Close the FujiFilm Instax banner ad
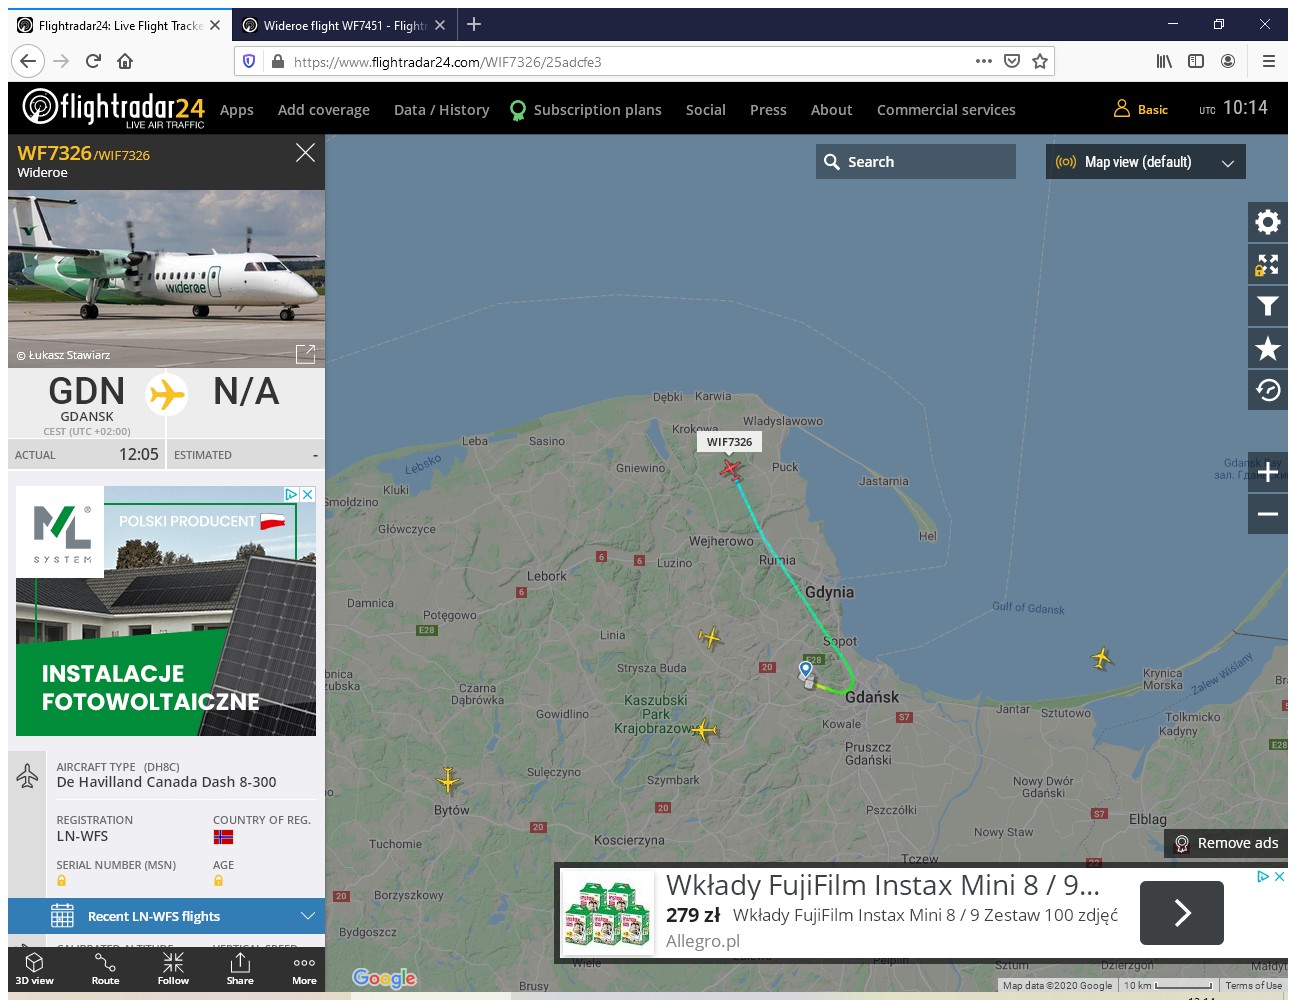 [1279, 877]
